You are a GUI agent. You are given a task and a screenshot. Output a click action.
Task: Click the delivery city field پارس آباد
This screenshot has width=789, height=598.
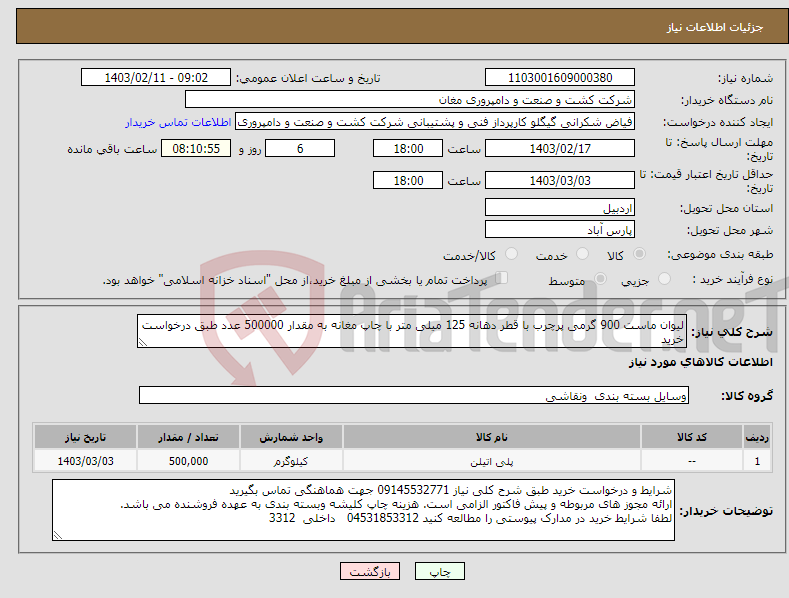(560, 230)
